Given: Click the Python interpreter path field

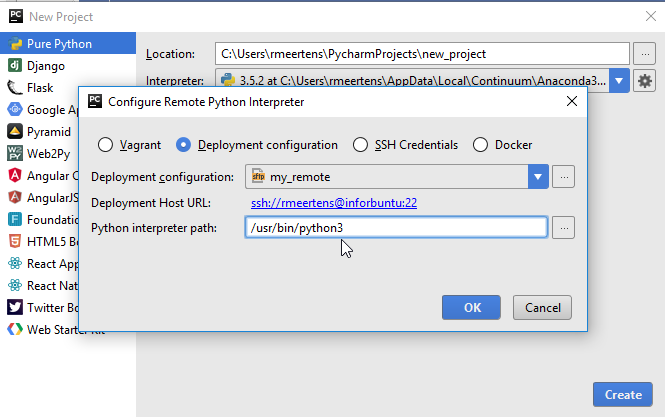Looking at the screenshot, I should point(396,228).
